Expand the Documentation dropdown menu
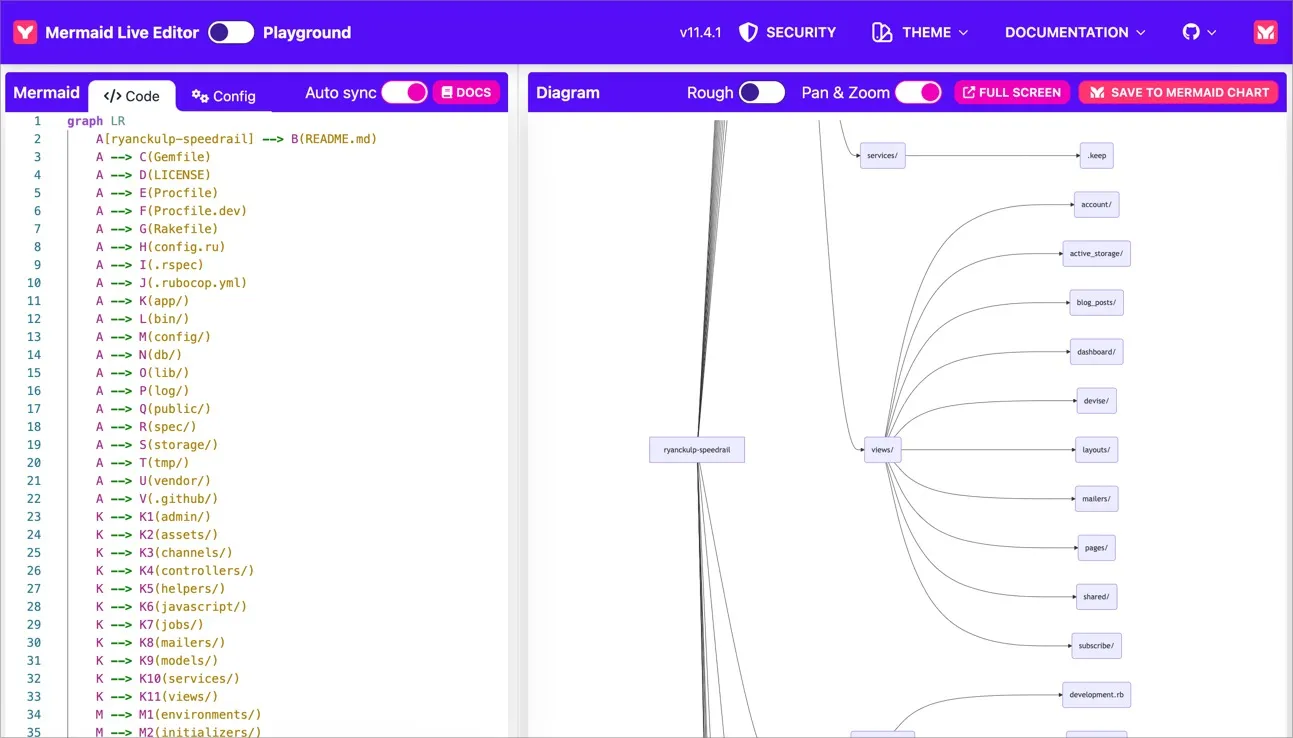 (x=1075, y=32)
